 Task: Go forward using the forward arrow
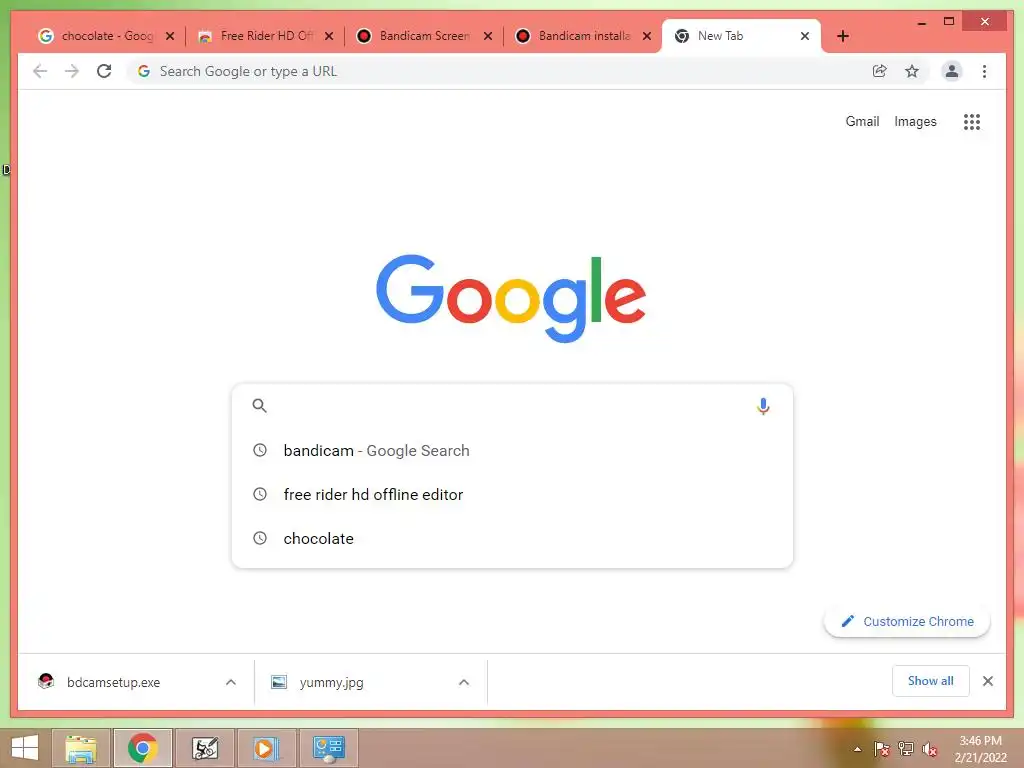tap(72, 71)
